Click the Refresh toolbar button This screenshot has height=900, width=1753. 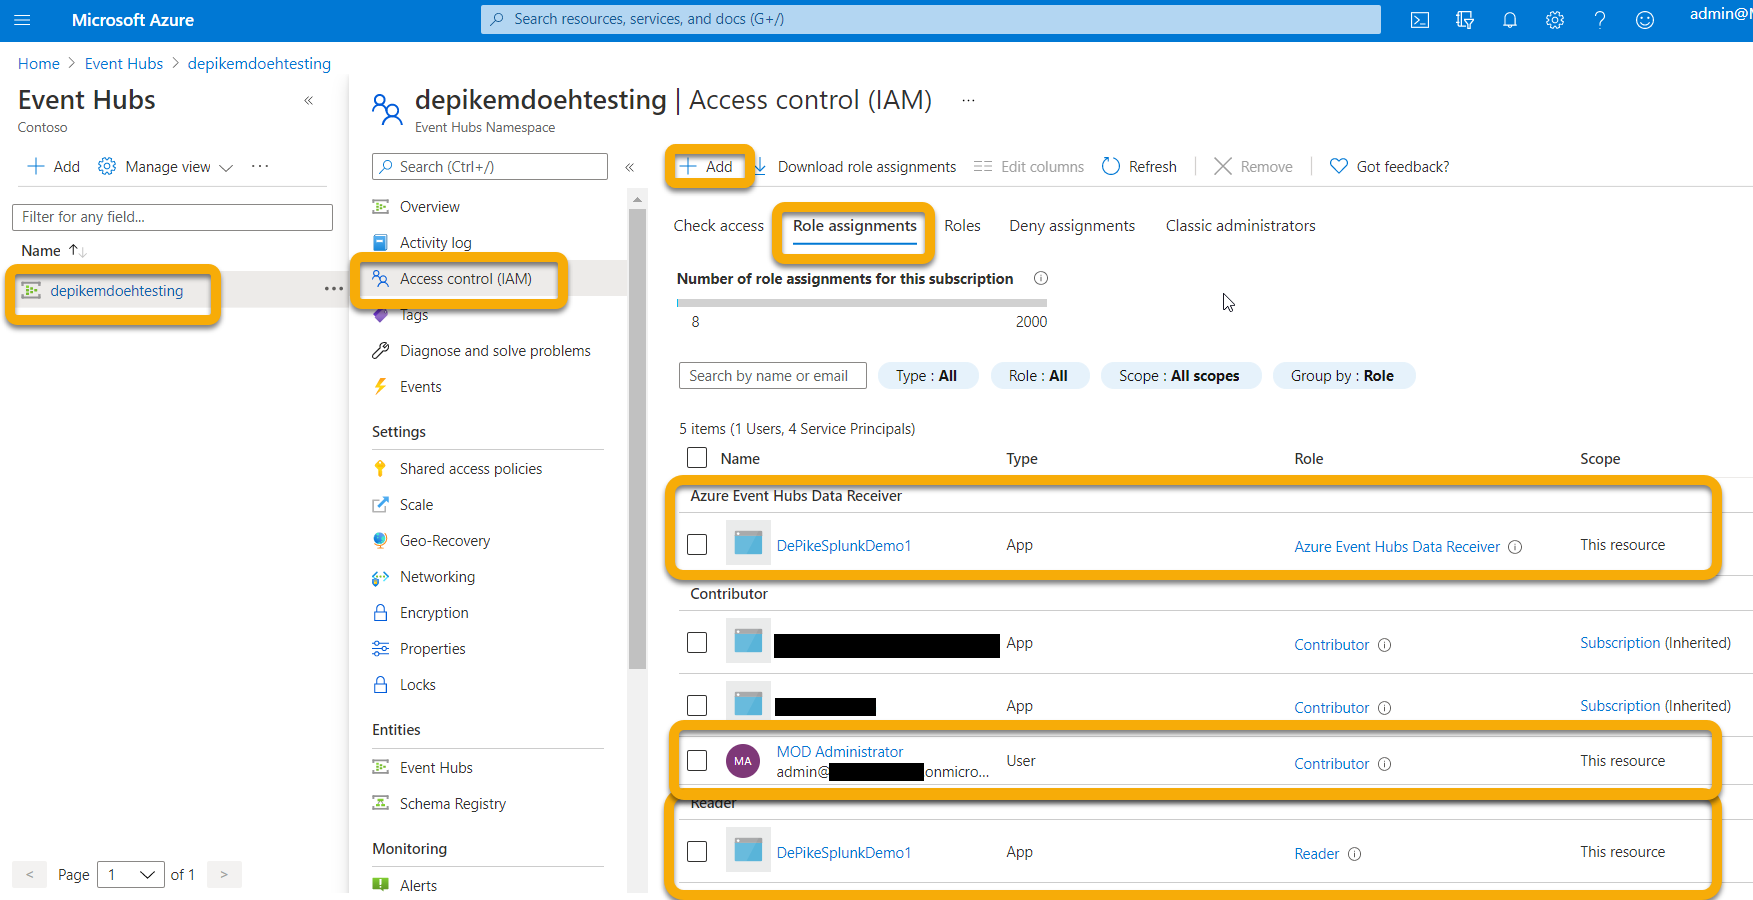pos(1139,167)
